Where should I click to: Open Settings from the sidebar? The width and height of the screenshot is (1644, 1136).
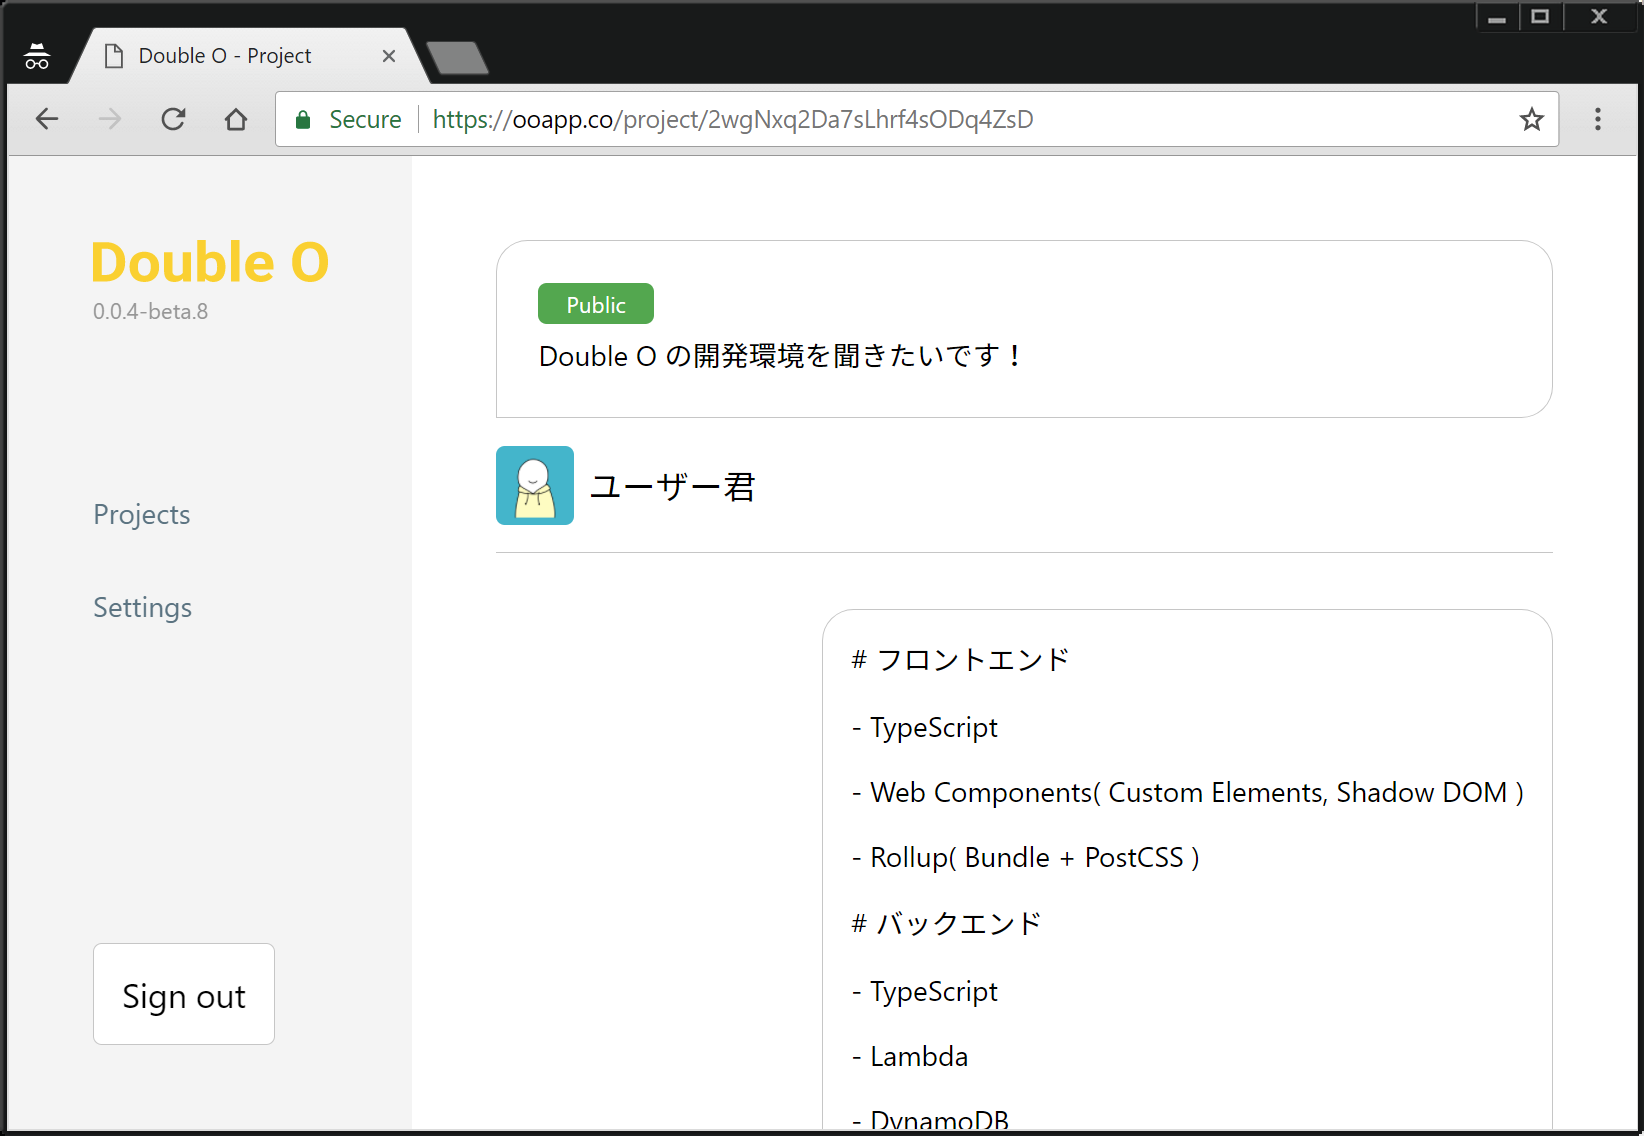142,607
